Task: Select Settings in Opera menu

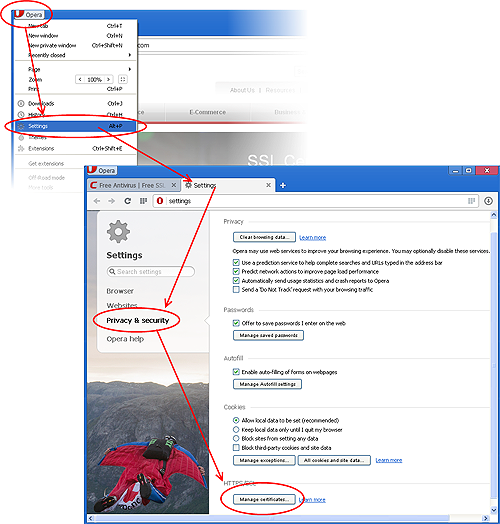Action: pos(76,126)
